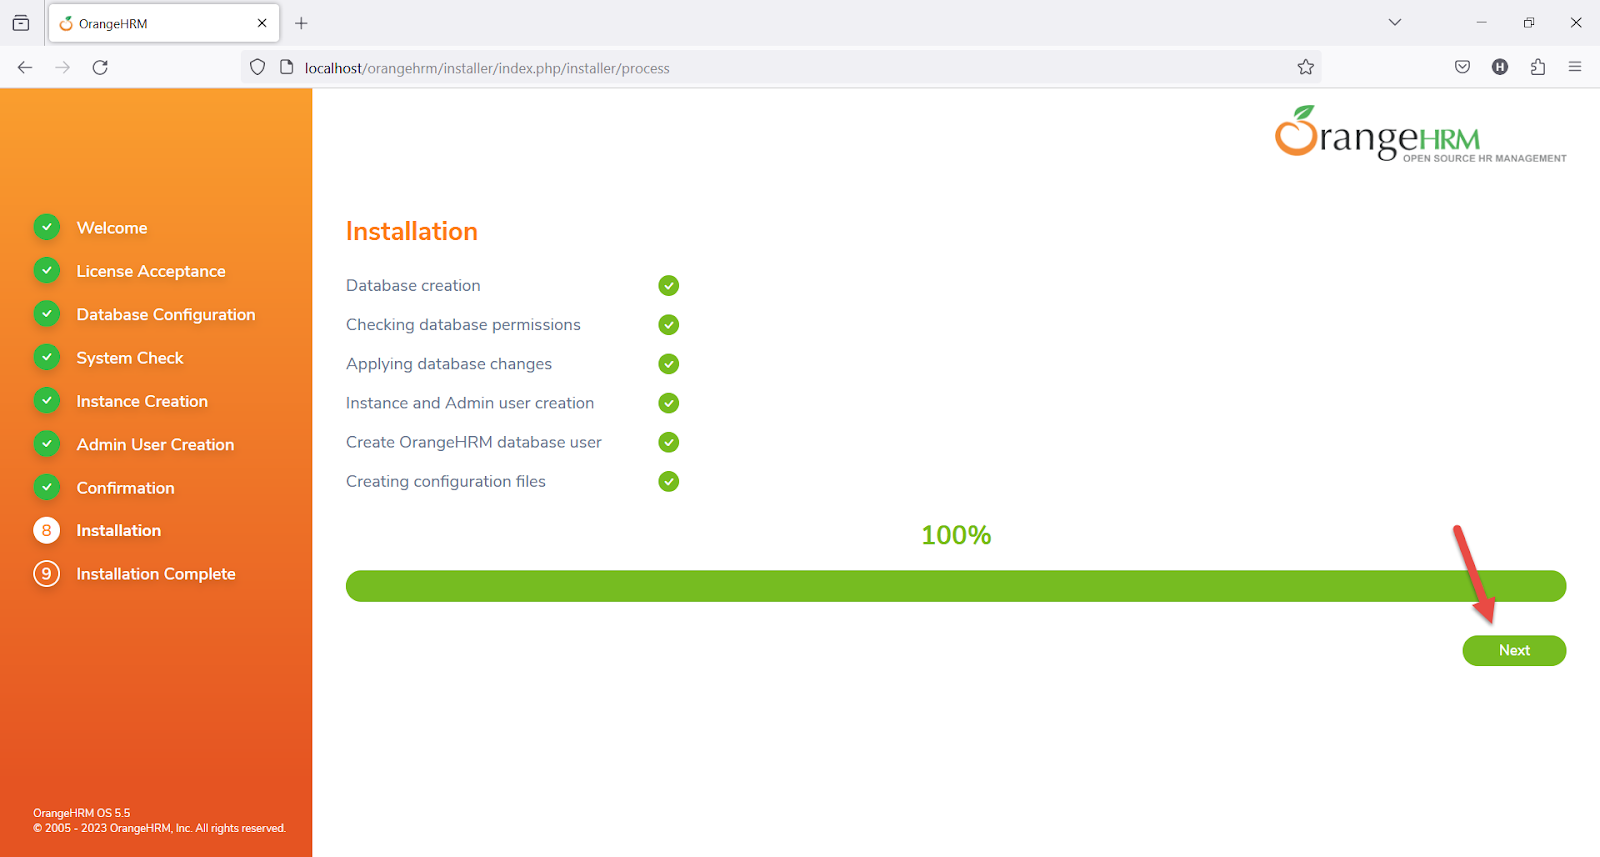
Task: Click the browser forward arrow
Action: (62, 67)
